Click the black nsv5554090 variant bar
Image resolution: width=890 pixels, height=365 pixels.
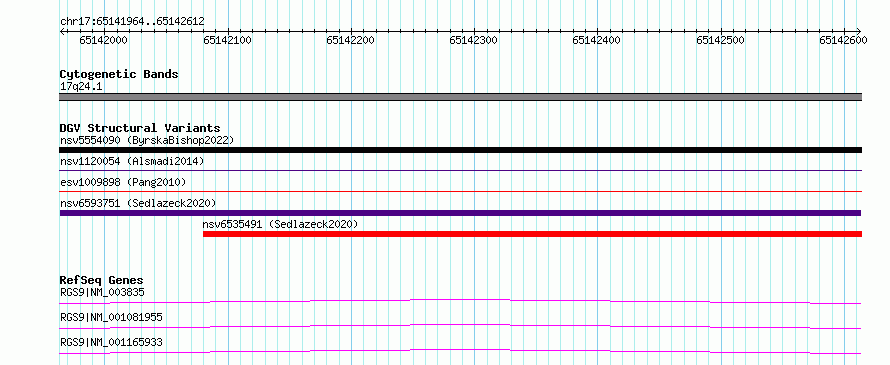(x=460, y=150)
